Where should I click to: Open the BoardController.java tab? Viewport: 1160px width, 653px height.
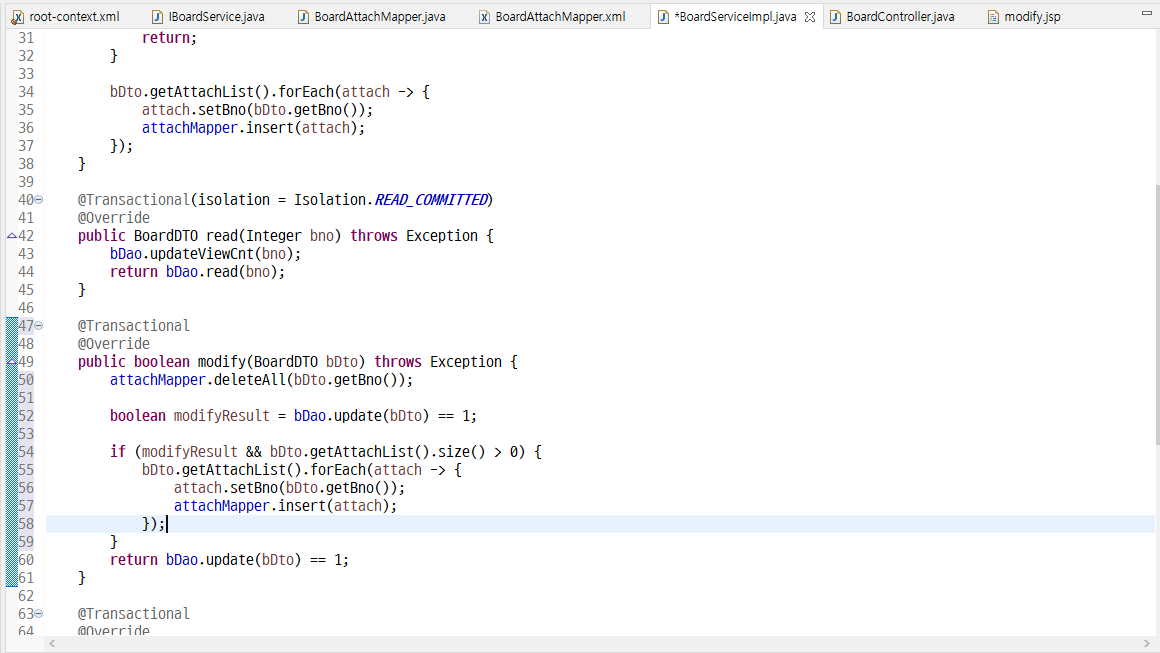click(891, 16)
